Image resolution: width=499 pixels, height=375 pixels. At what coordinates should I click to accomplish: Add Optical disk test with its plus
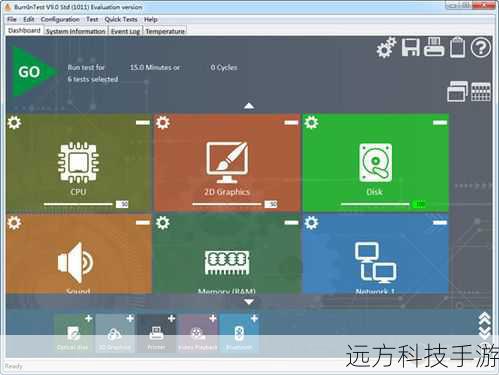[x=89, y=318]
